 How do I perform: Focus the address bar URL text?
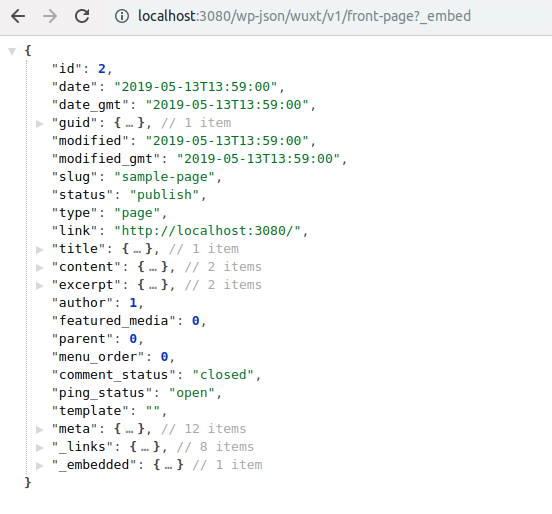tap(304, 16)
